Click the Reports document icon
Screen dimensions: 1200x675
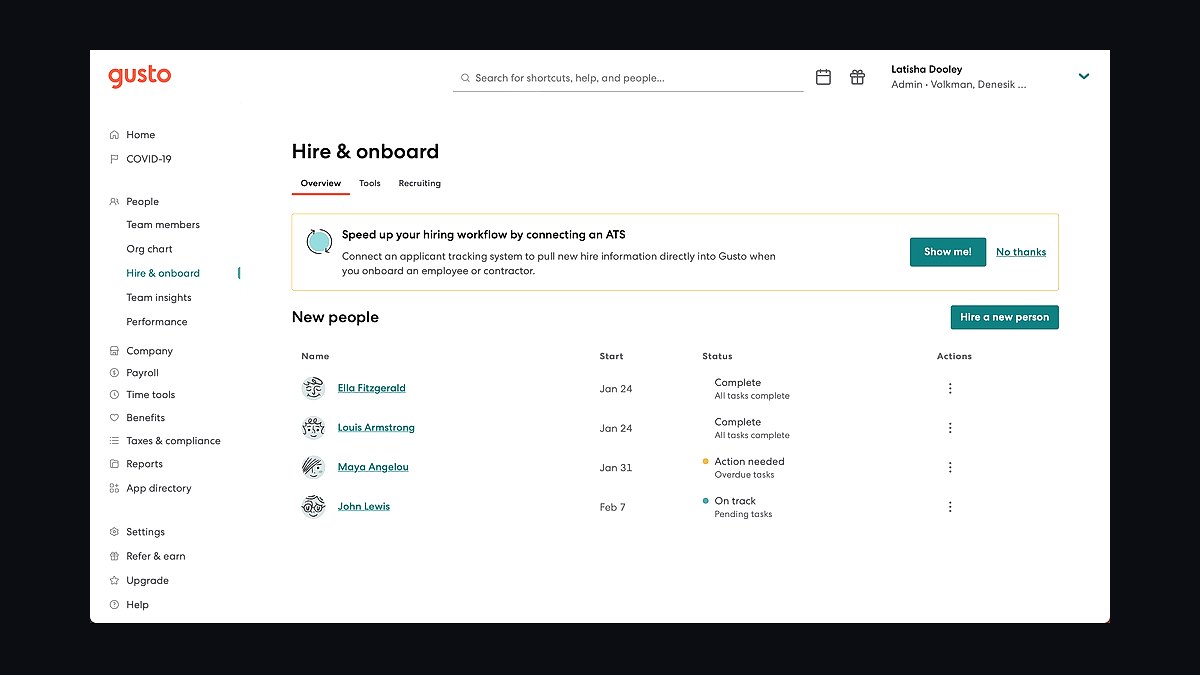point(114,464)
